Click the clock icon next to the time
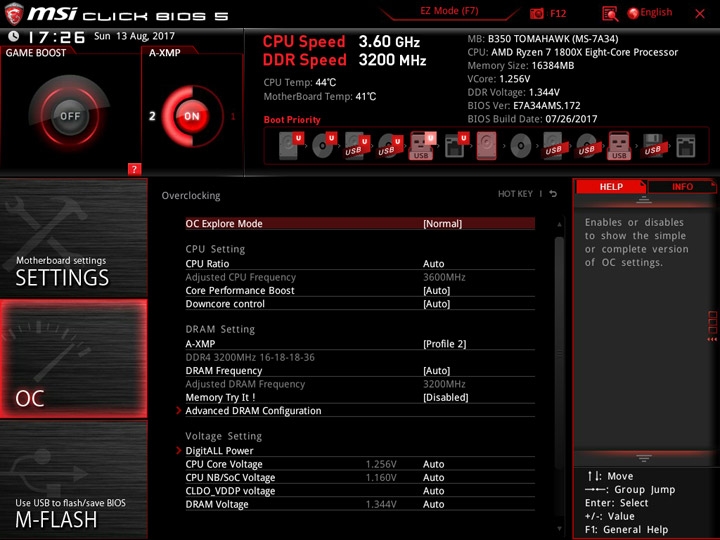This screenshot has height=540, width=720. click(x=14, y=36)
